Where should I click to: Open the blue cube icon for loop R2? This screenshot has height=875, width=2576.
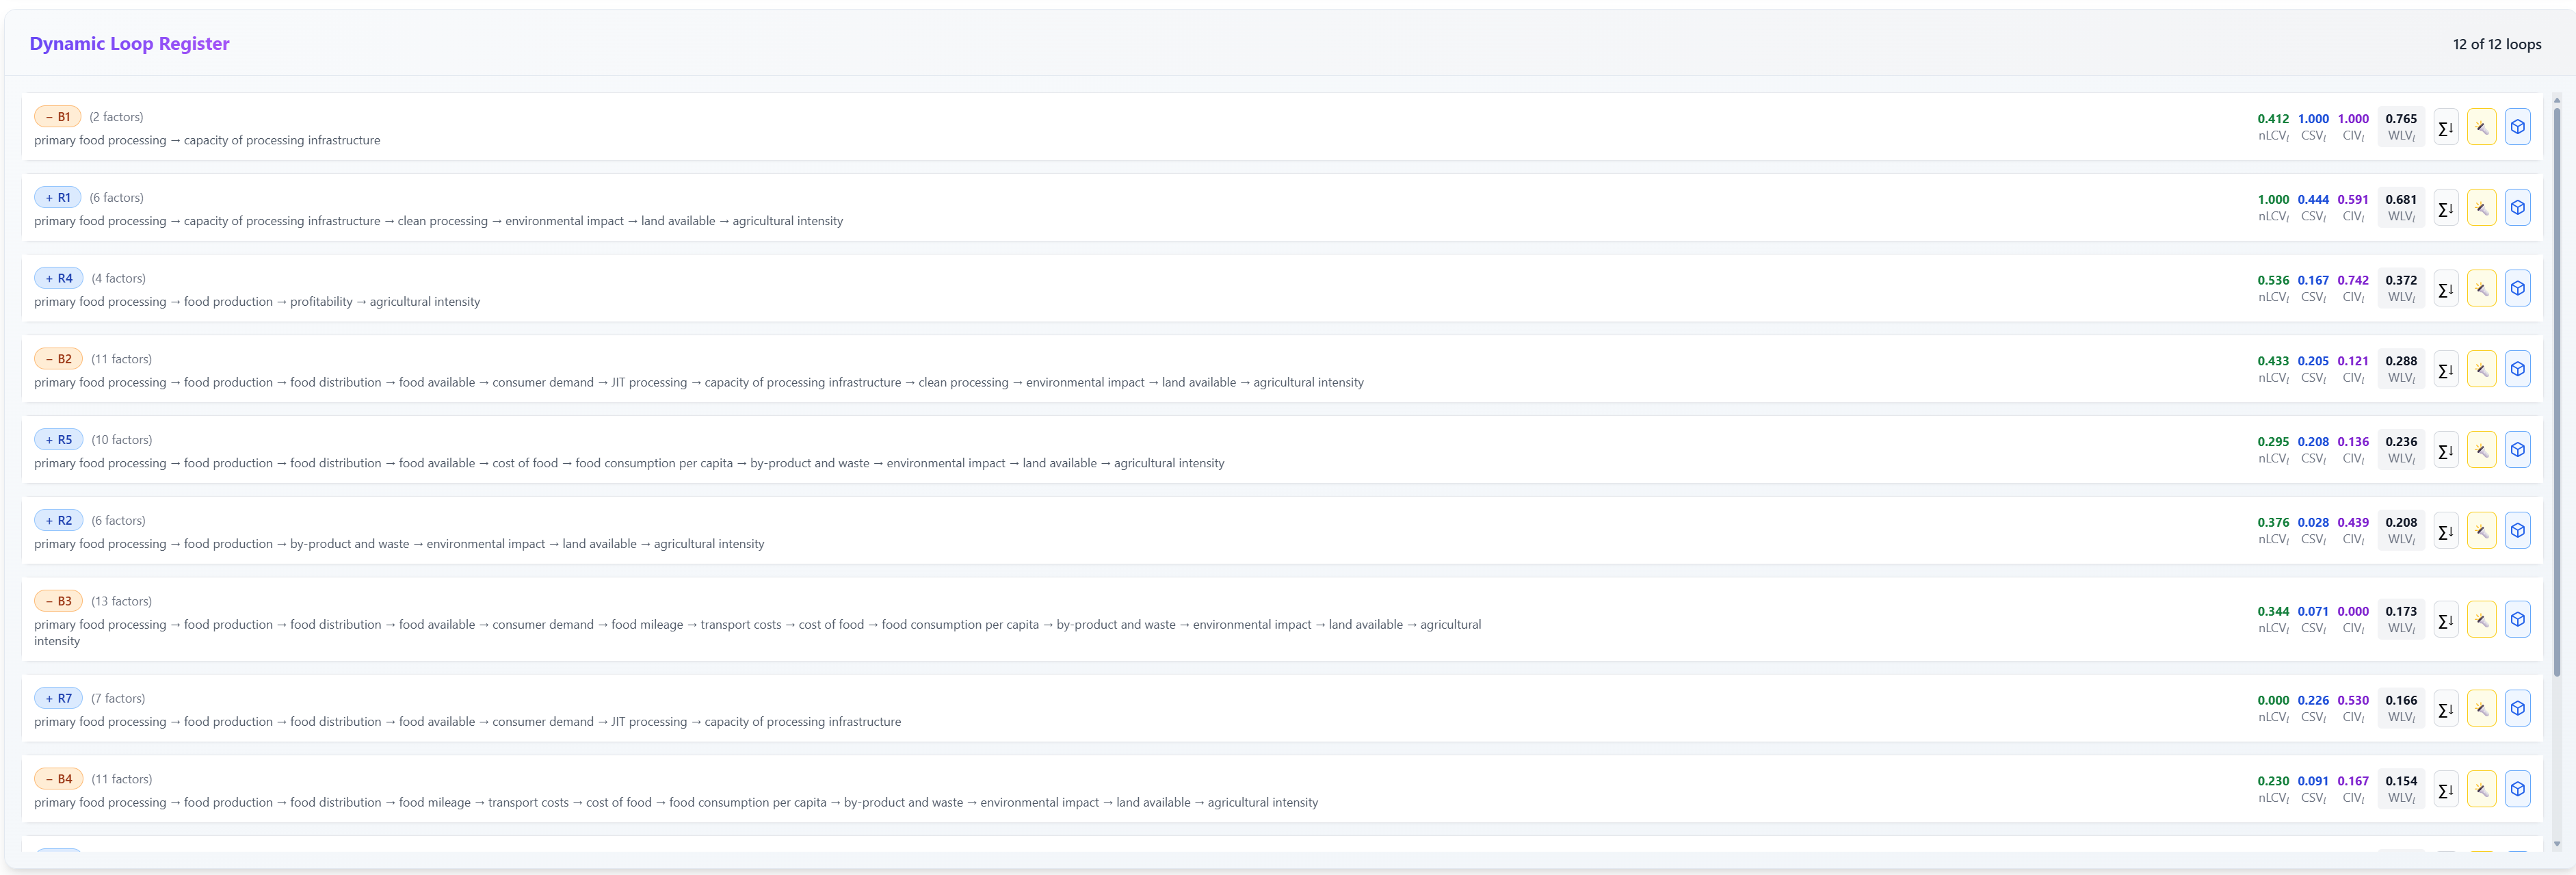click(2517, 531)
